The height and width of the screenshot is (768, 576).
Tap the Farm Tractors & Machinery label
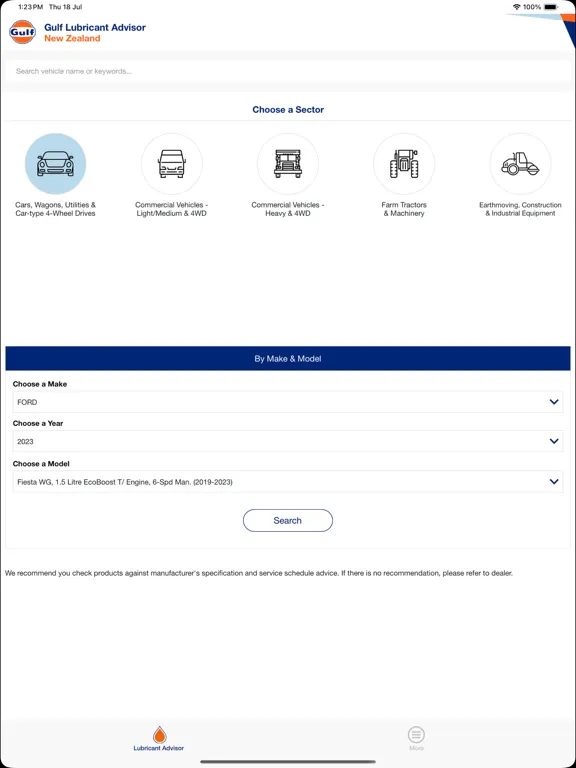[404, 209]
